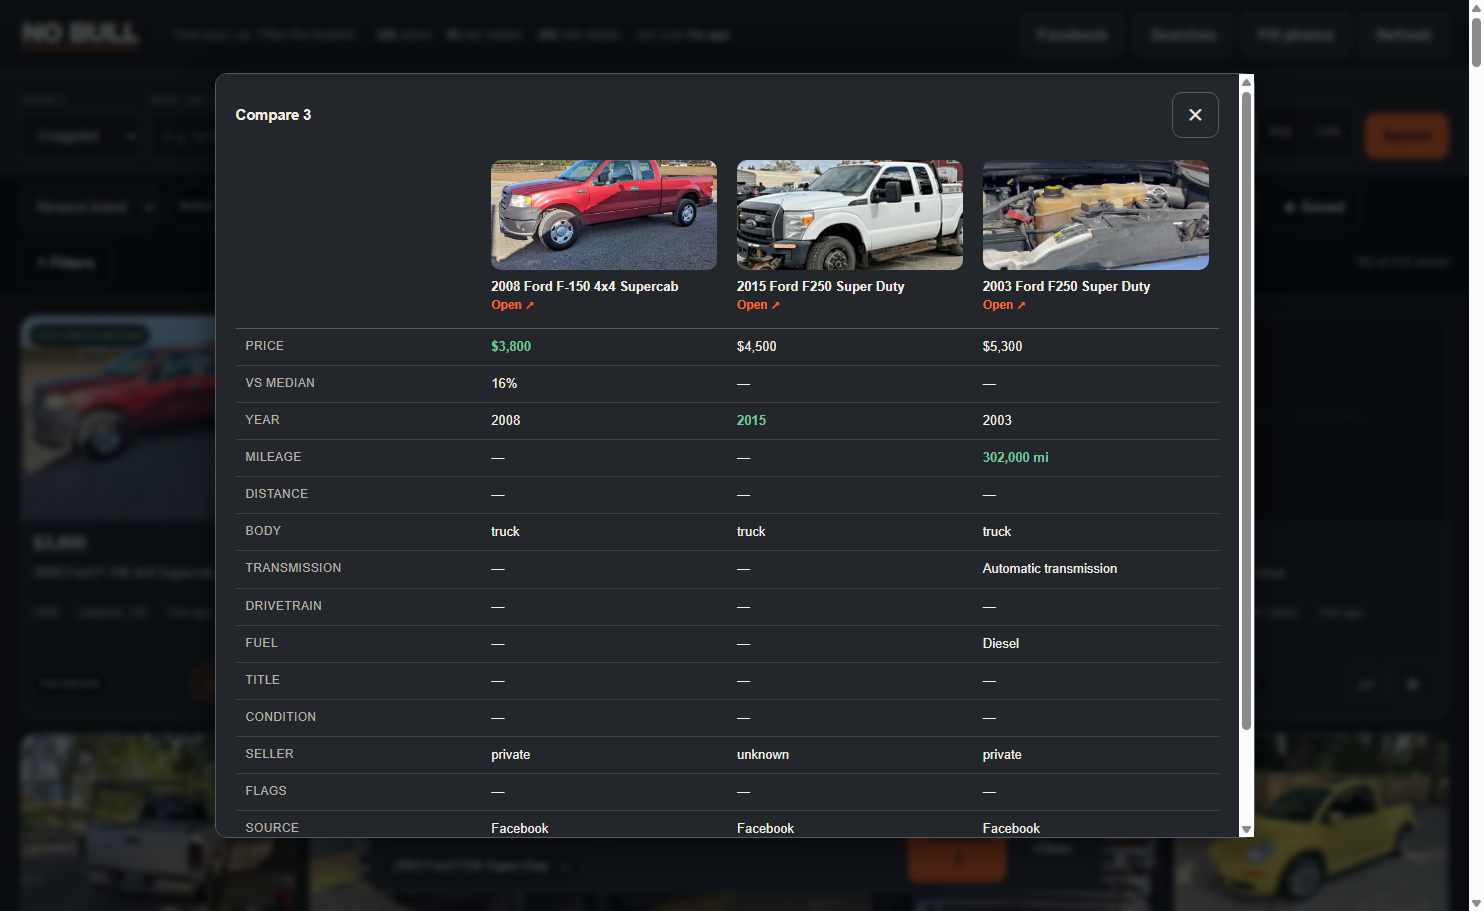This screenshot has width=1484, height=911.
Task: Click the dialog's vertical scrollbar thumb
Action: pos(1246,410)
